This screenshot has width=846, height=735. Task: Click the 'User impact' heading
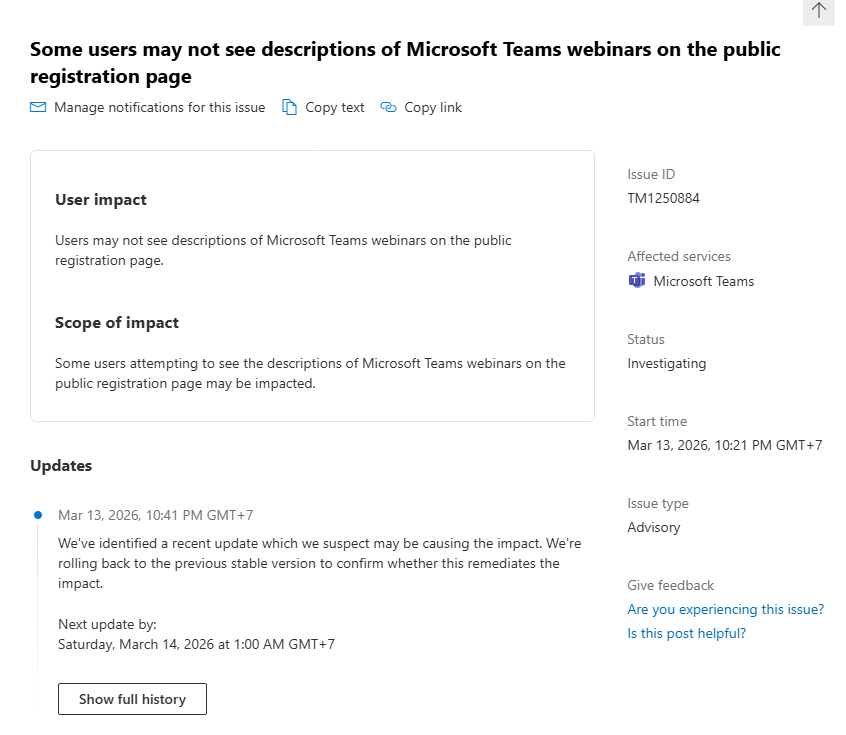[100, 200]
